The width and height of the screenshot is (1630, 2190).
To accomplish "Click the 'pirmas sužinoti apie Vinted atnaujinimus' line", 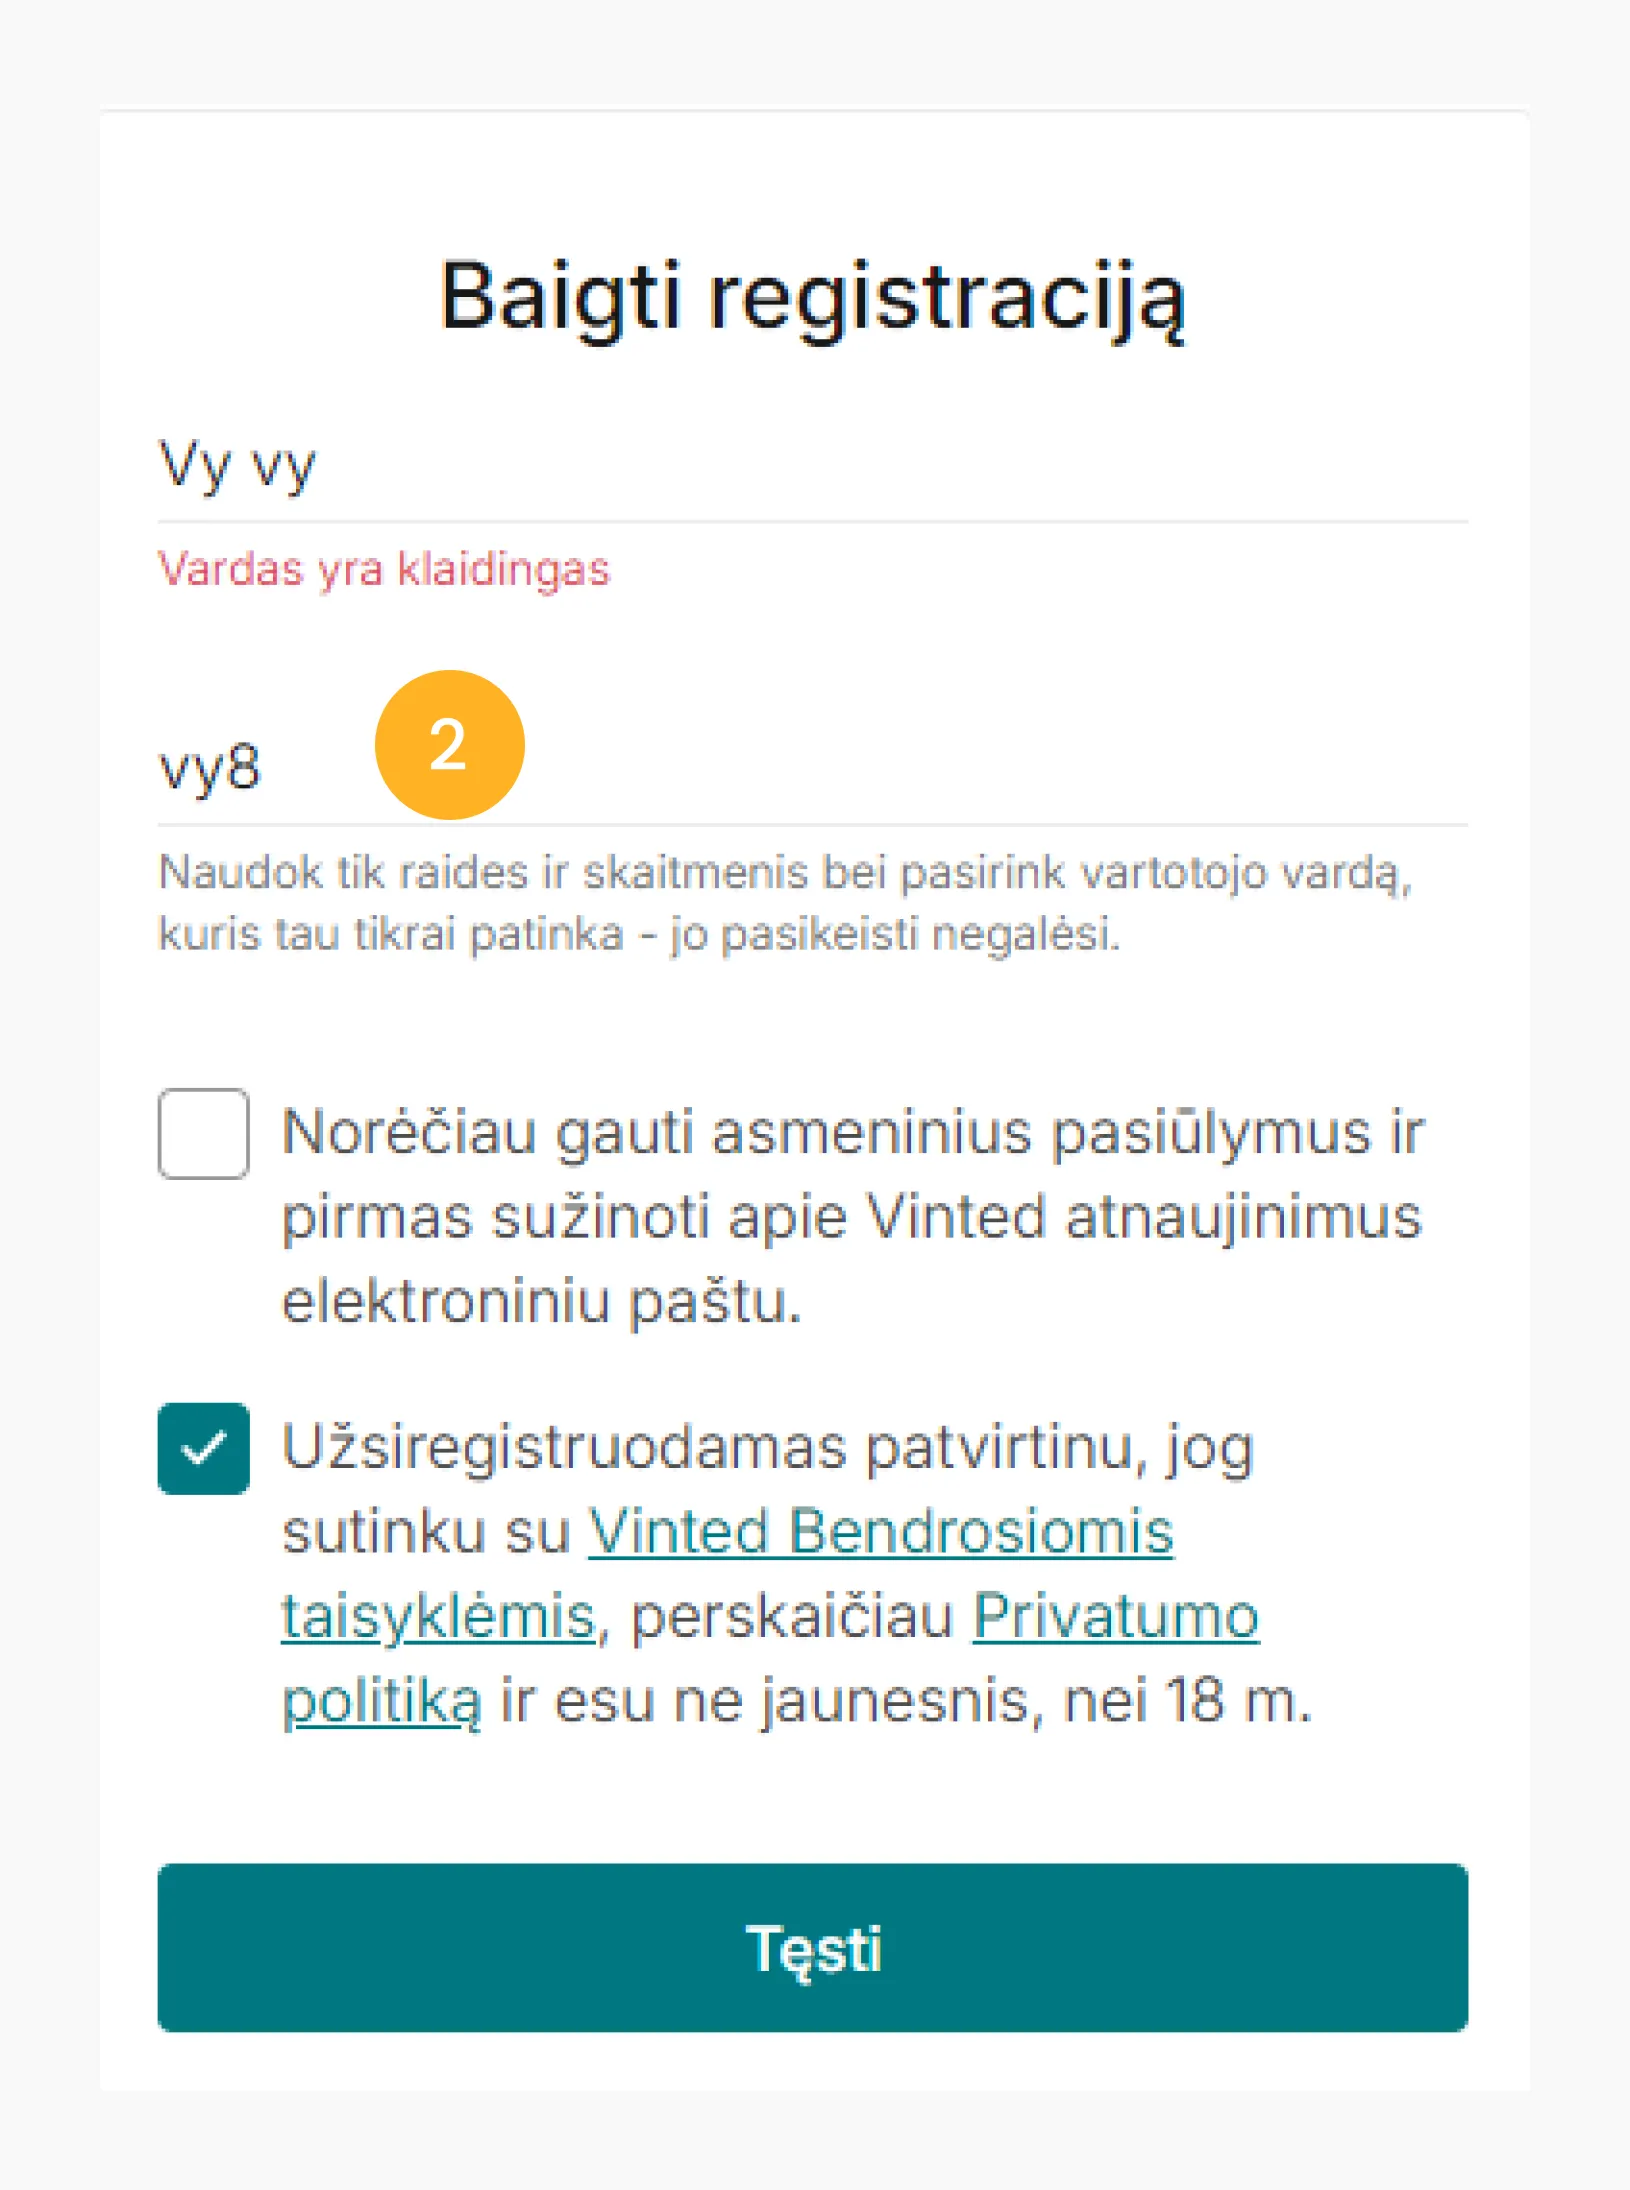I will click(x=851, y=1218).
